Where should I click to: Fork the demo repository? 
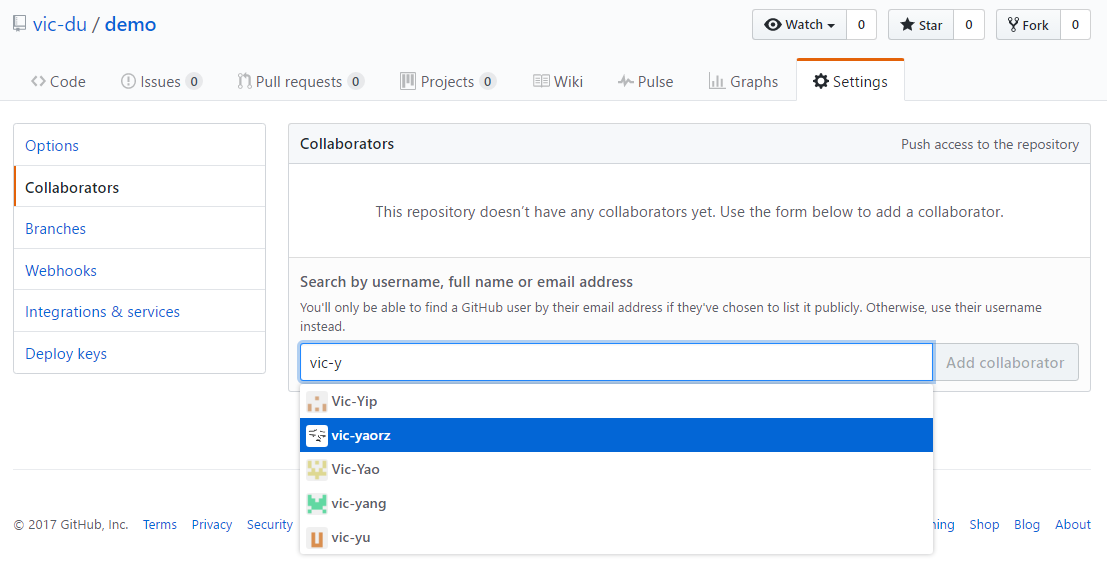point(1028,25)
